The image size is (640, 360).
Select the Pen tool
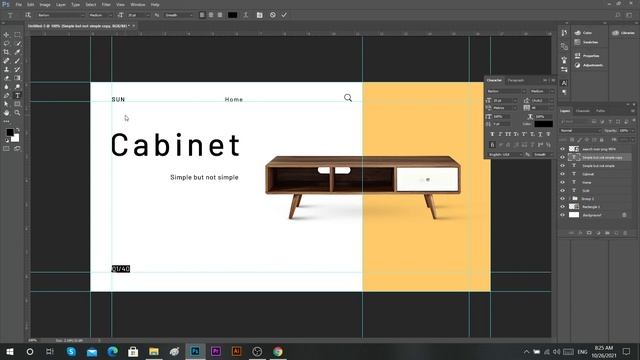click(x=6, y=96)
